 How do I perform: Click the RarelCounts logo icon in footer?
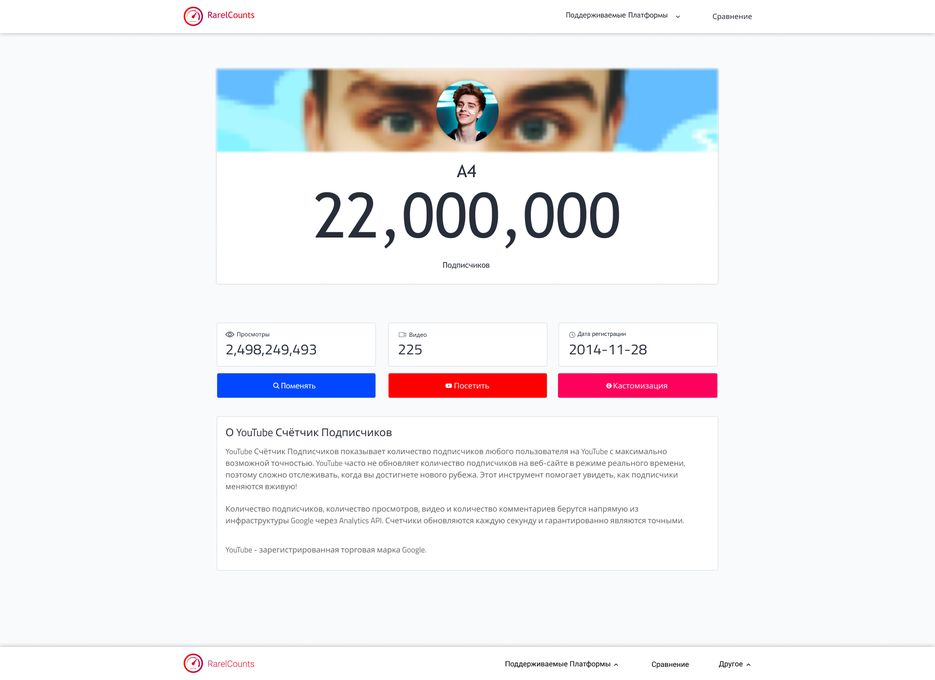point(193,663)
